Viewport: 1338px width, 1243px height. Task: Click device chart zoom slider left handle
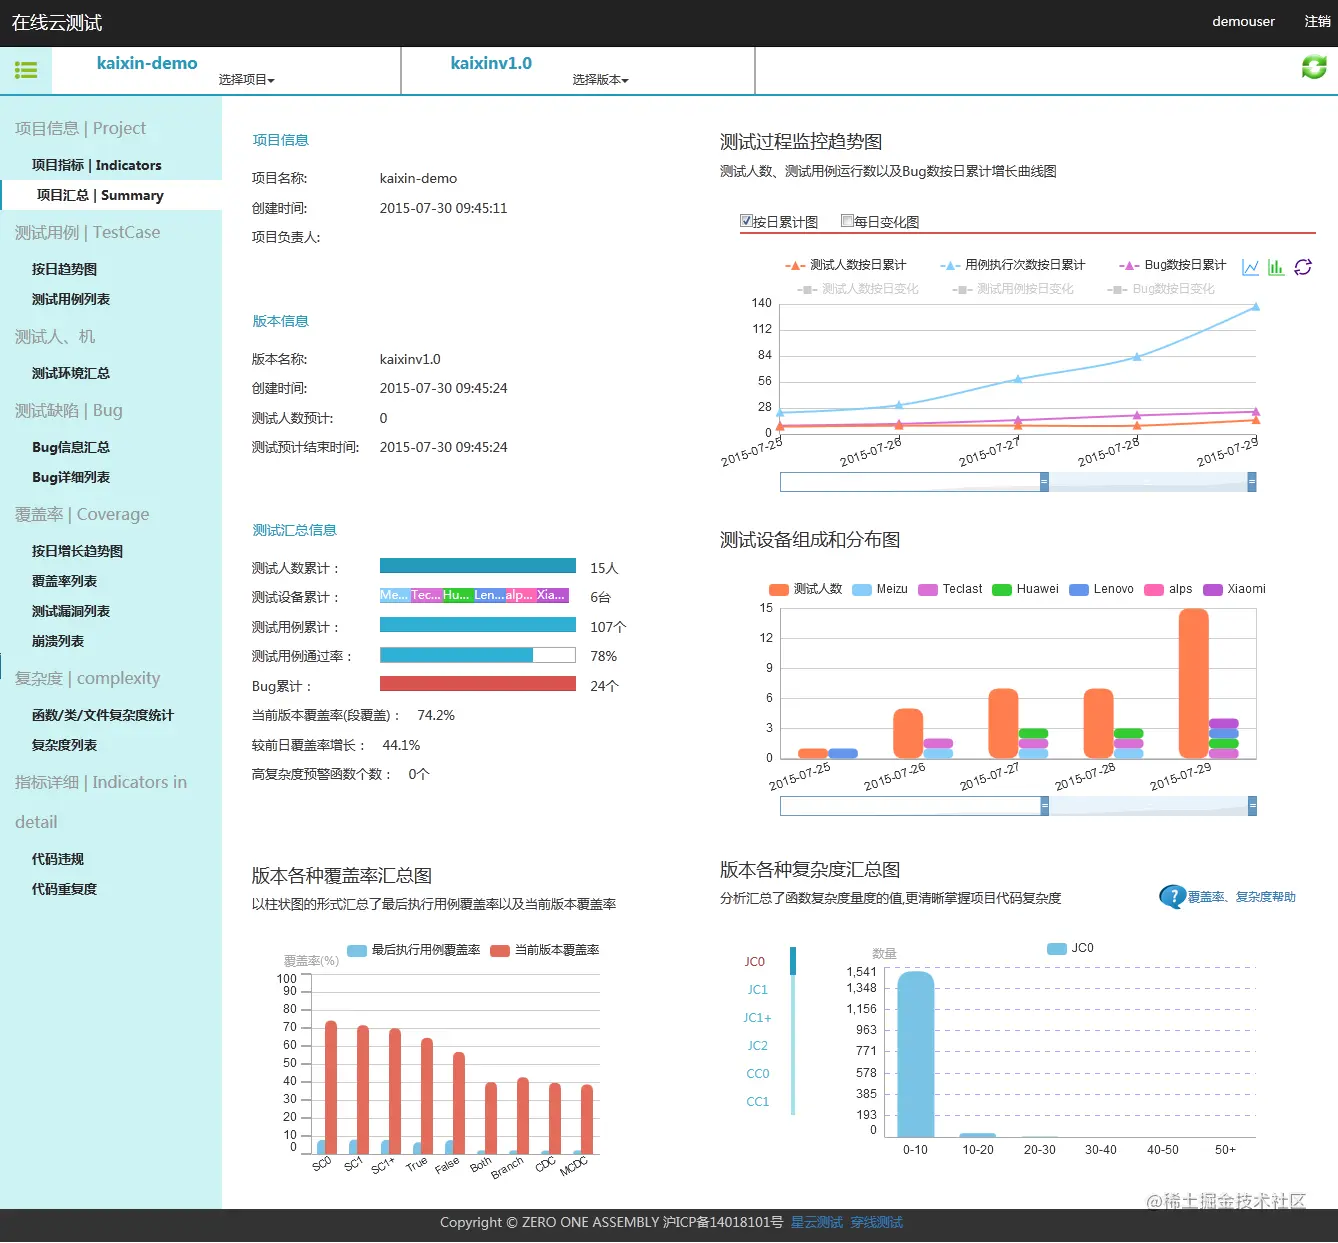coord(1044,806)
